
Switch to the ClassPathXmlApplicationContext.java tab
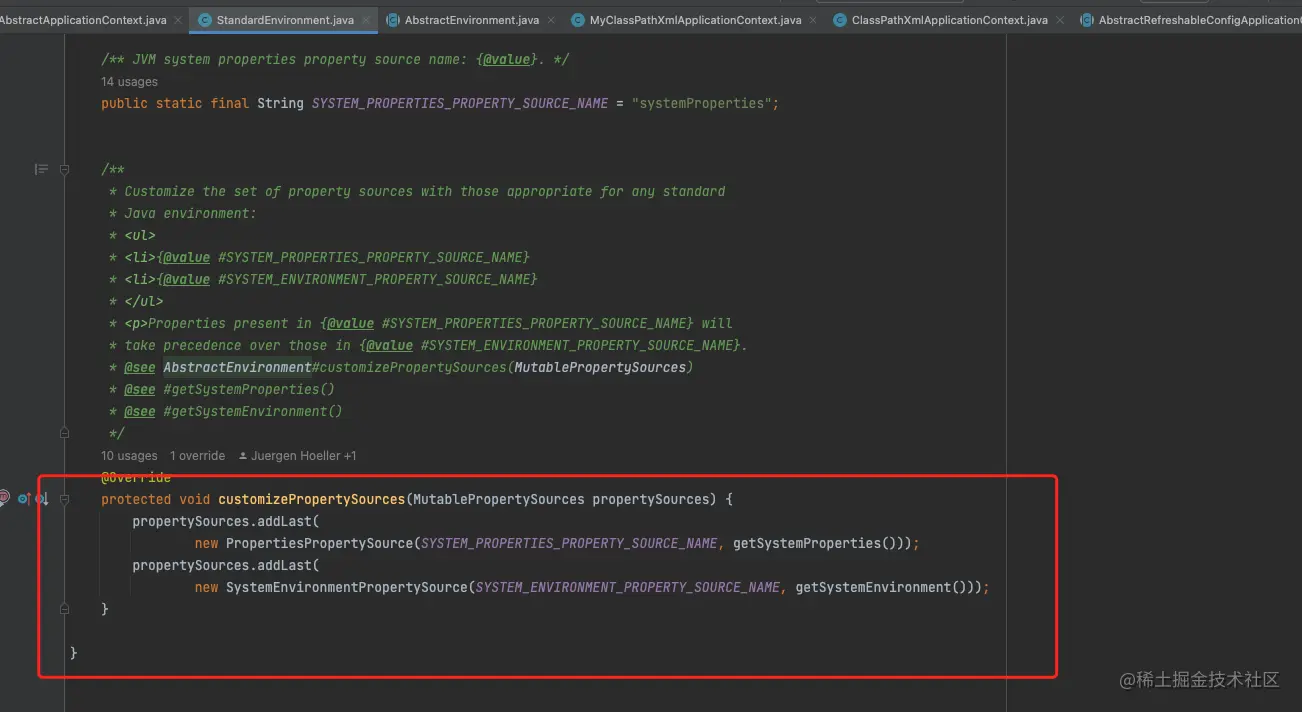pyautogui.click(x=950, y=20)
